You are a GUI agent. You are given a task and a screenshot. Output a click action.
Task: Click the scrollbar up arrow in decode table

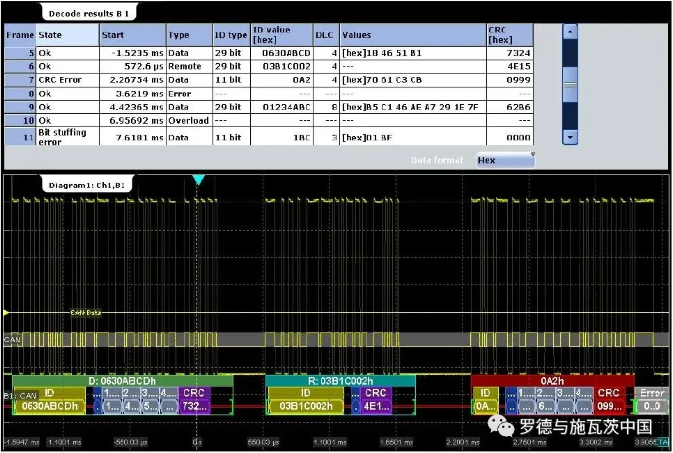[570, 31]
